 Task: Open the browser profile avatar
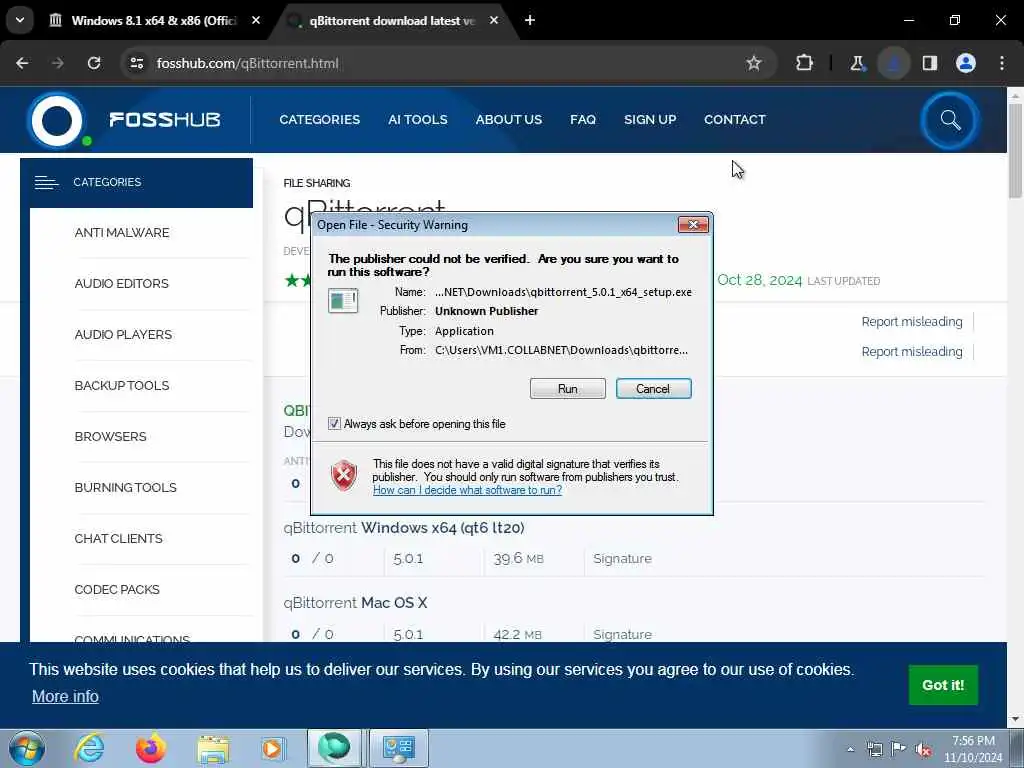(966, 63)
